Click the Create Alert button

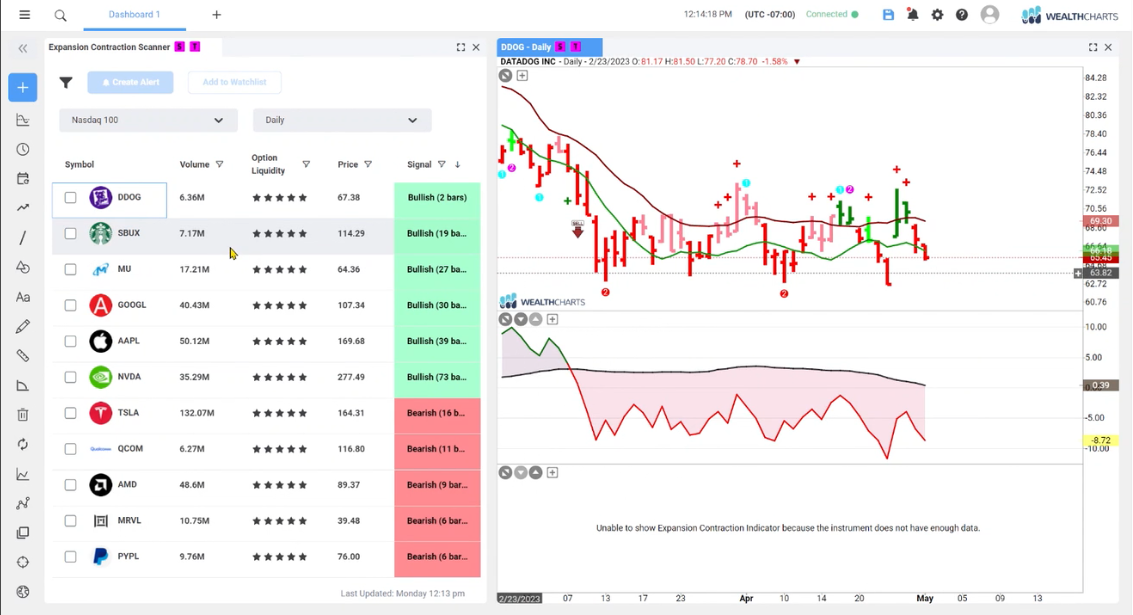[x=130, y=82]
